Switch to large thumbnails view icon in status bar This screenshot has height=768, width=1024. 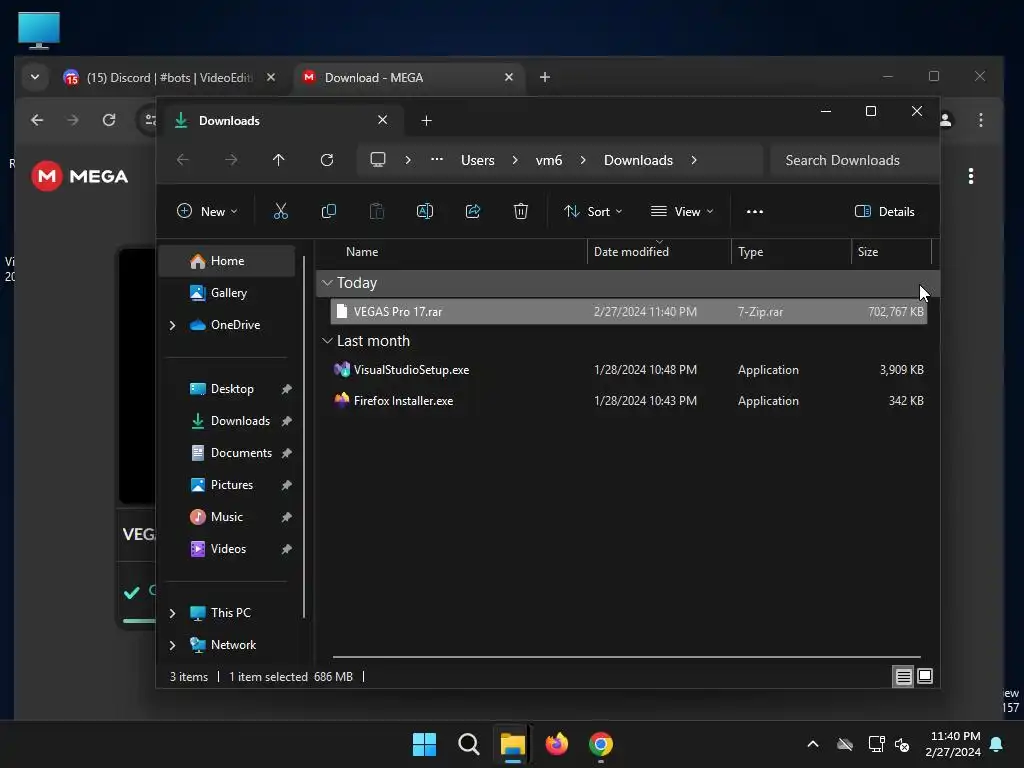click(x=925, y=676)
